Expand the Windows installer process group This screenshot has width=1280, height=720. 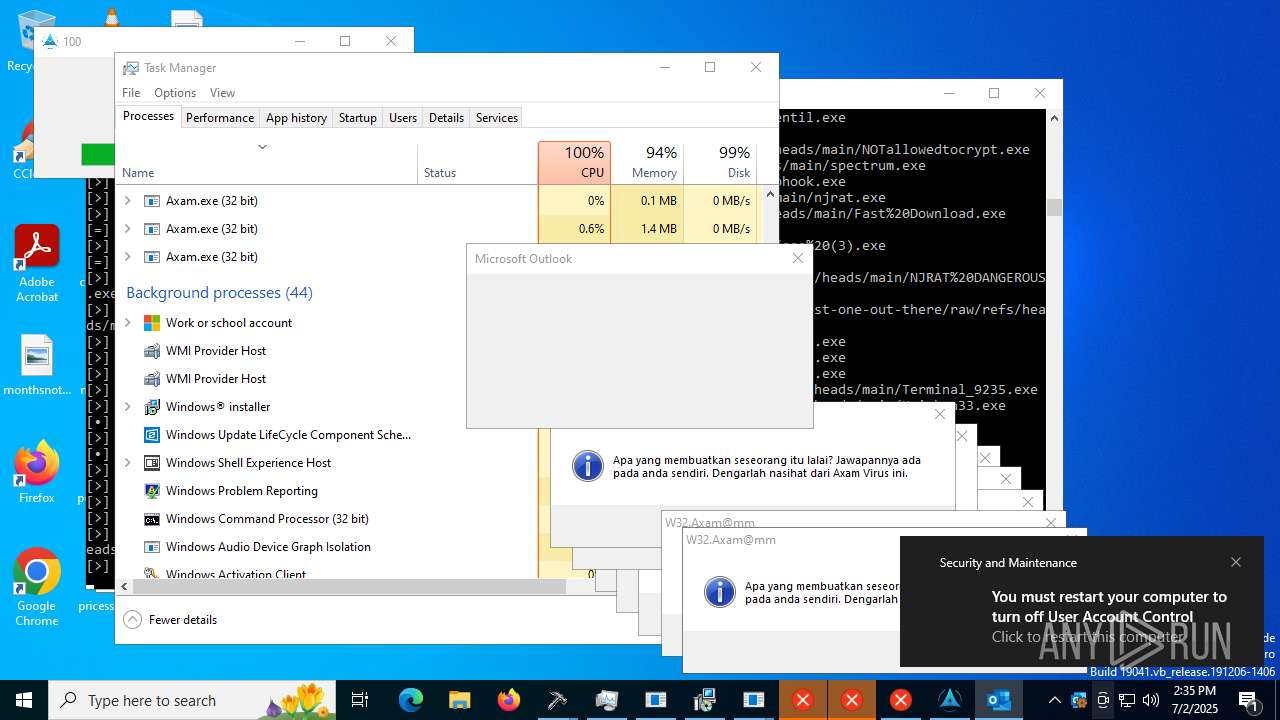tap(127, 407)
